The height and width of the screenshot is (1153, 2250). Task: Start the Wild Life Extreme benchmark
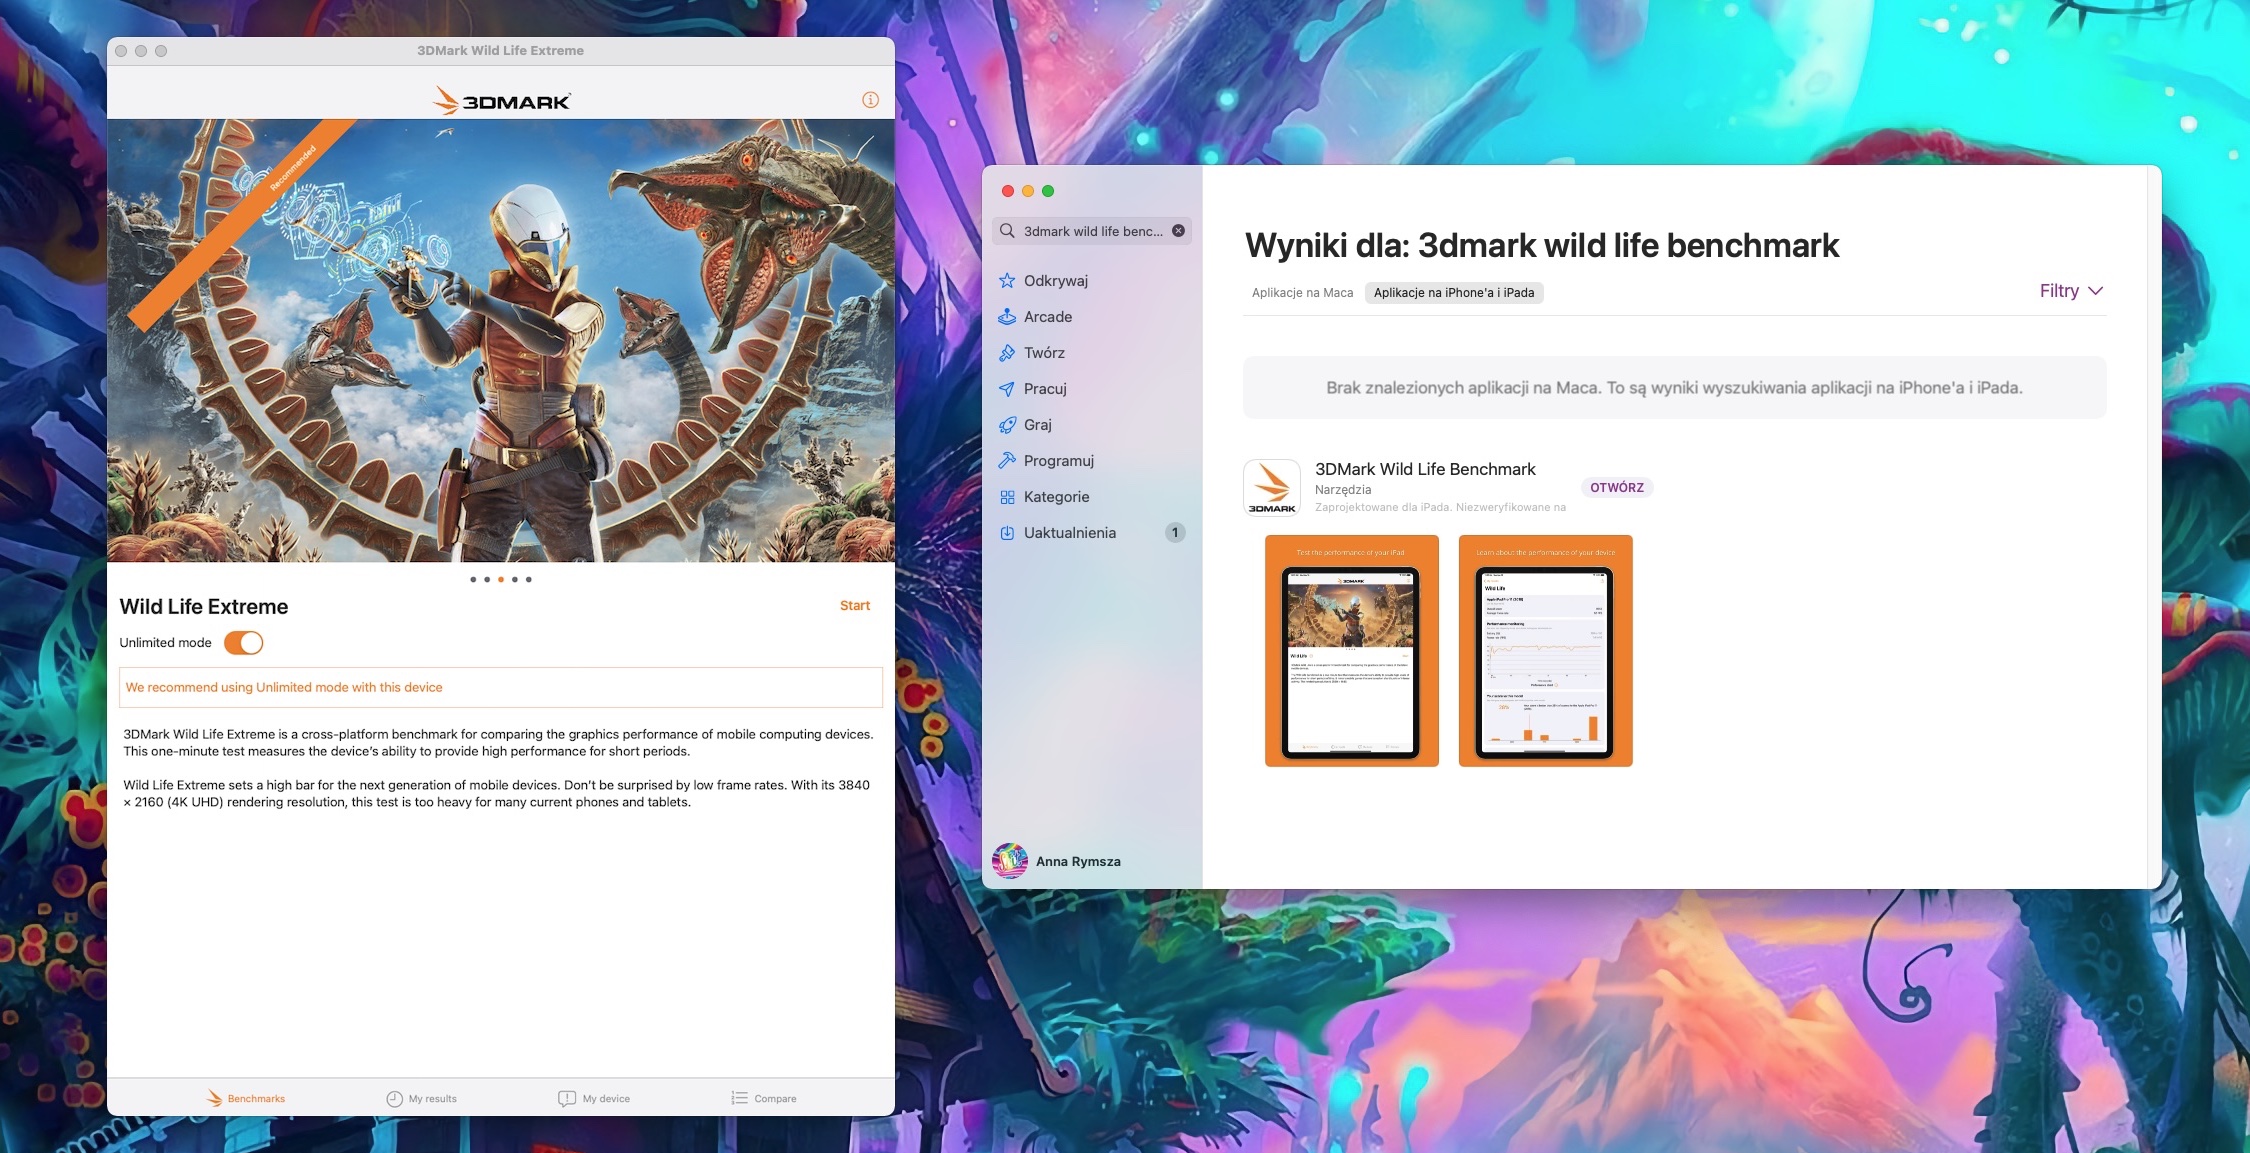tap(854, 606)
